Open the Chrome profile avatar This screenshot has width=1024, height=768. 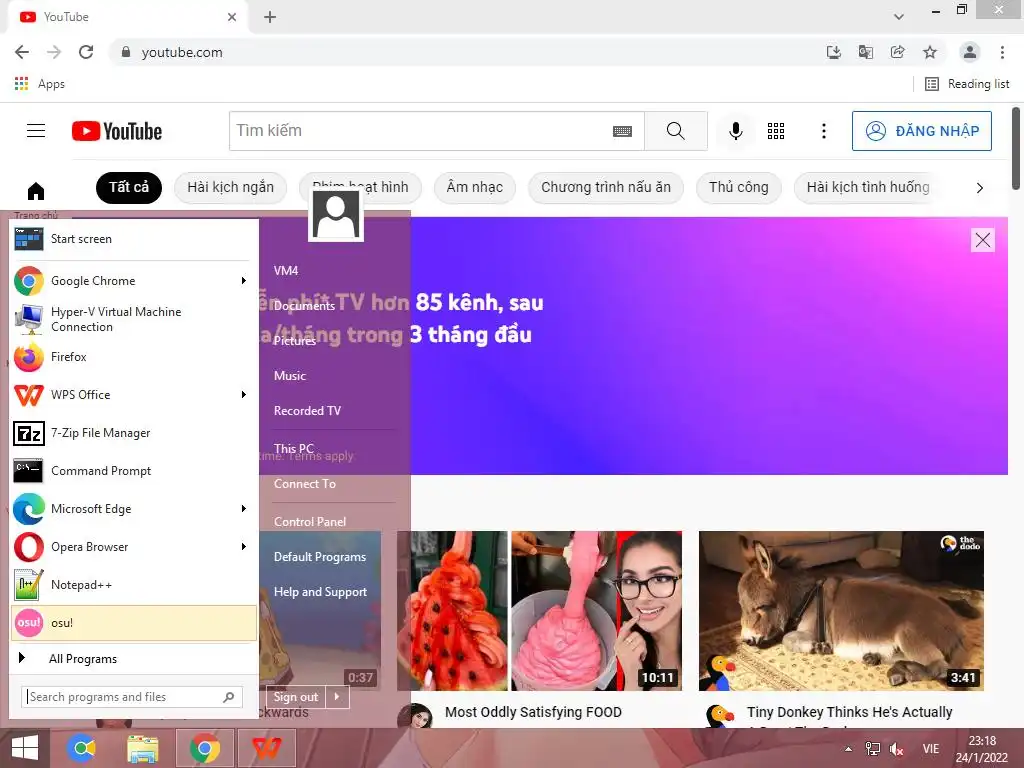pyautogui.click(x=970, y=52)
